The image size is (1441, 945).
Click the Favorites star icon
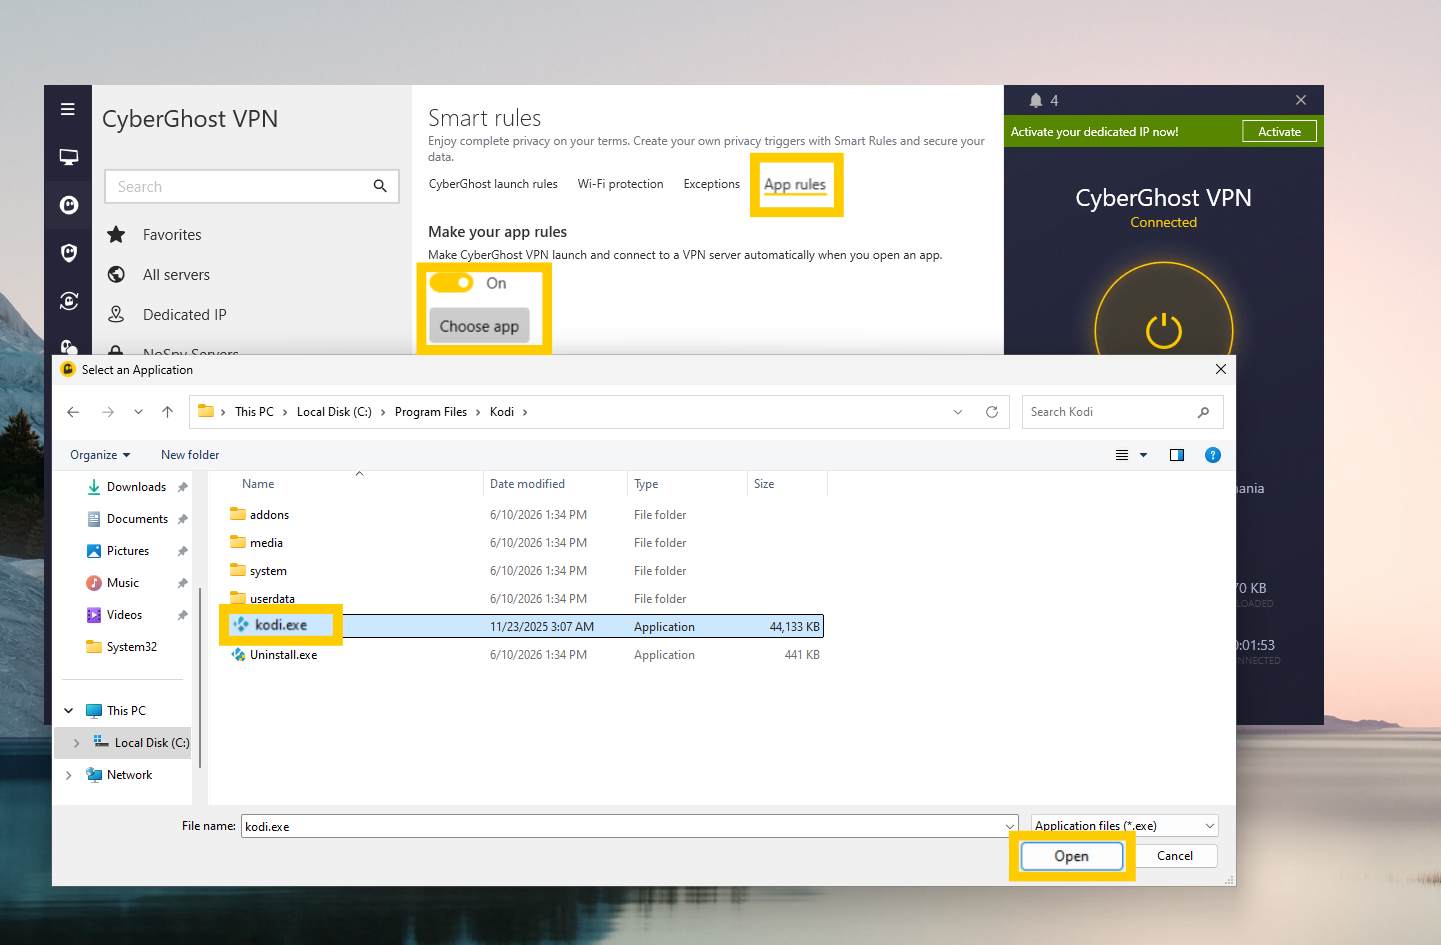tap(116, 235)
